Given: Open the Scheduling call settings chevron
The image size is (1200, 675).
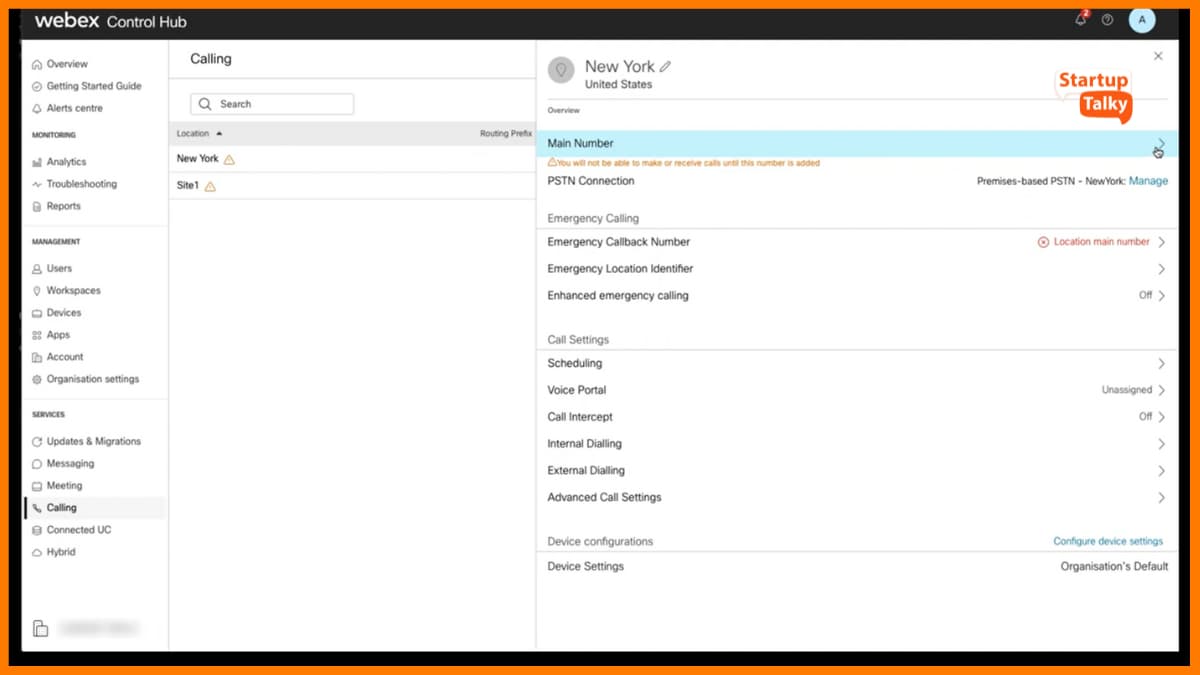Looking at the screenshot, I should coord(1161,363).
